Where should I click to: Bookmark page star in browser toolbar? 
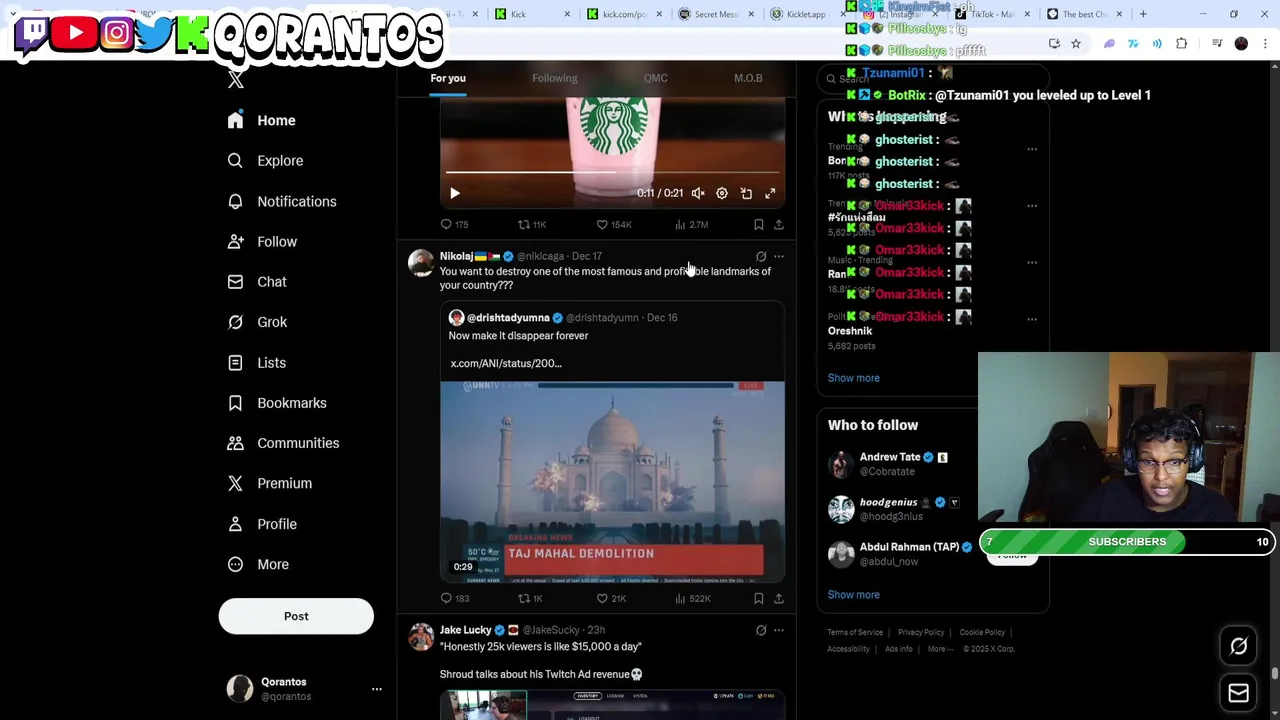click(1076, 44)
